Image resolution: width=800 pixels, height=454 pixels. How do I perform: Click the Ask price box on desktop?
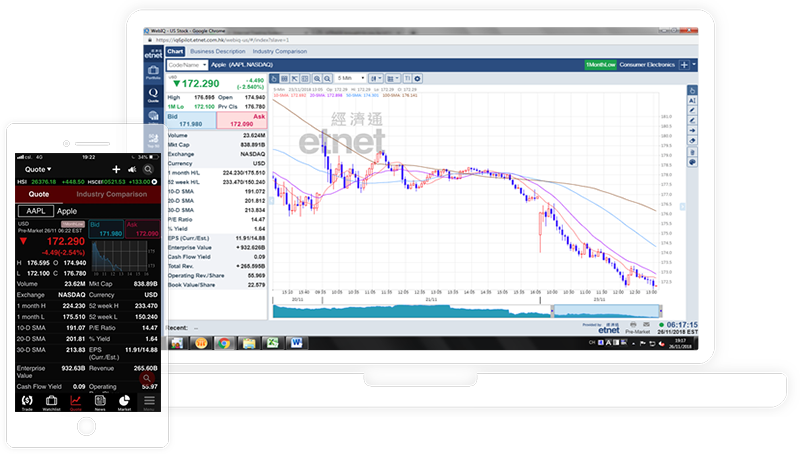tap(242, 120)
